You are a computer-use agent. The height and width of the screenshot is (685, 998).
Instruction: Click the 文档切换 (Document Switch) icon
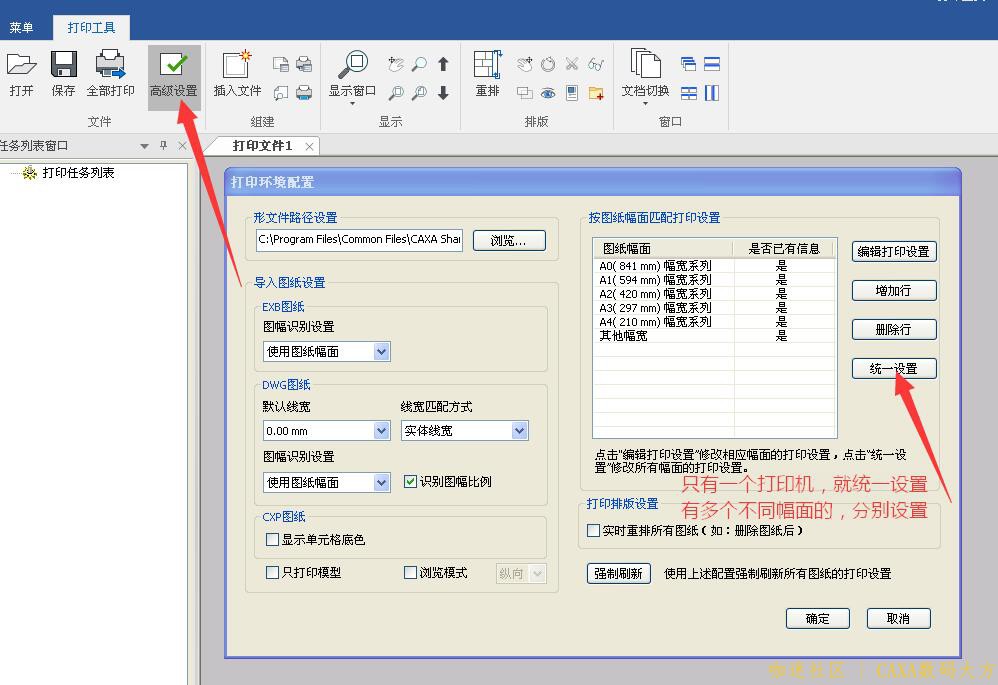tap(645, 66)
